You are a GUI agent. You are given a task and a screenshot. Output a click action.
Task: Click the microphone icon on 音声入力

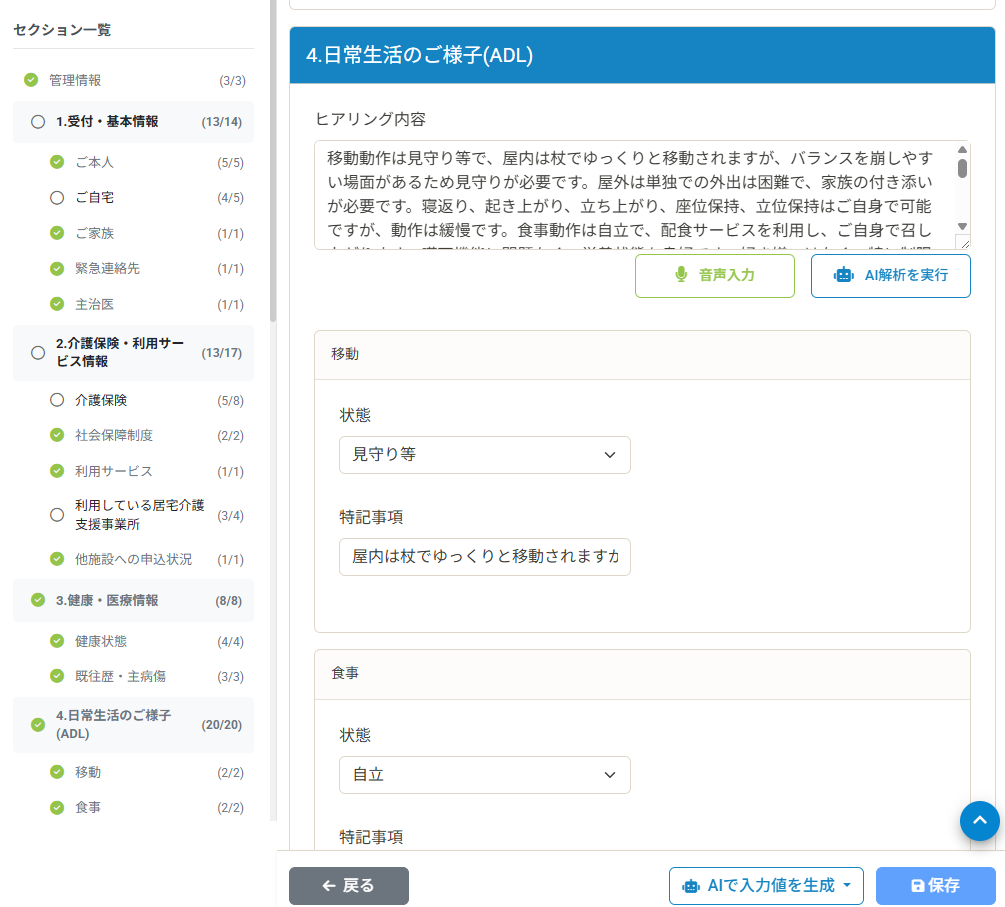point(681,275)
